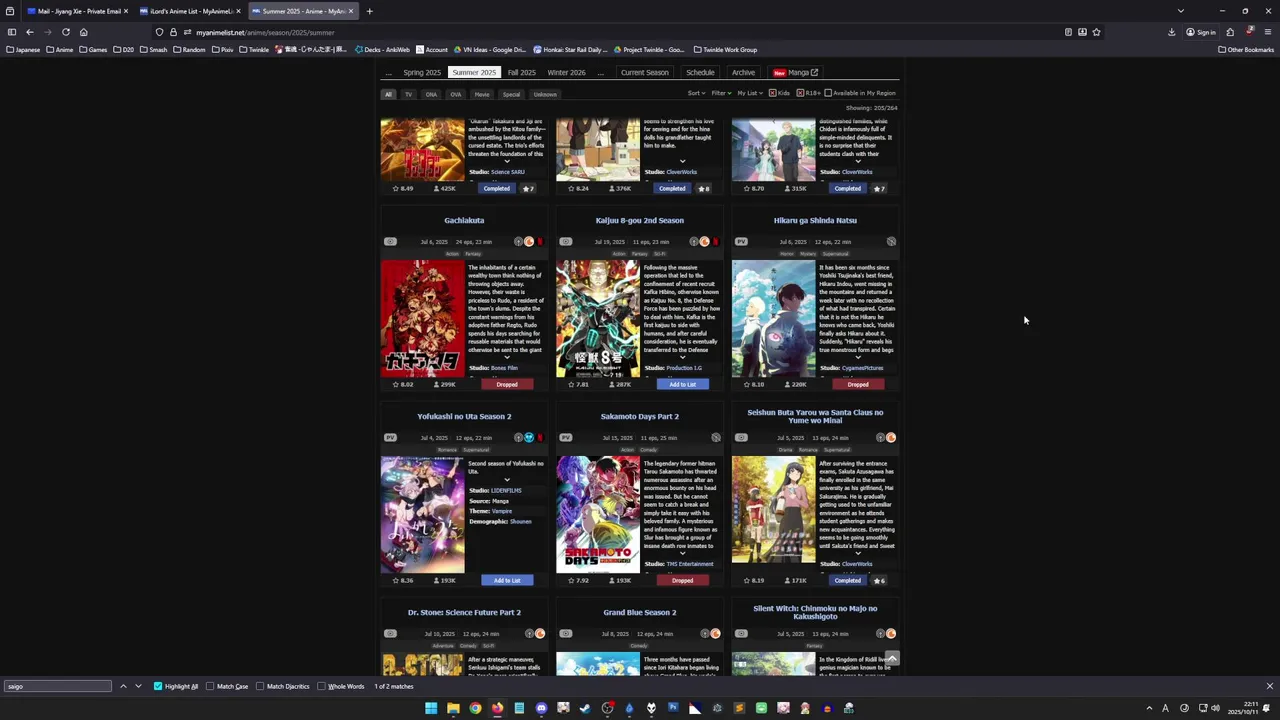Expand Gachiakuta synopsis with down chevron
1280x720 pixels.
[507, 357]
